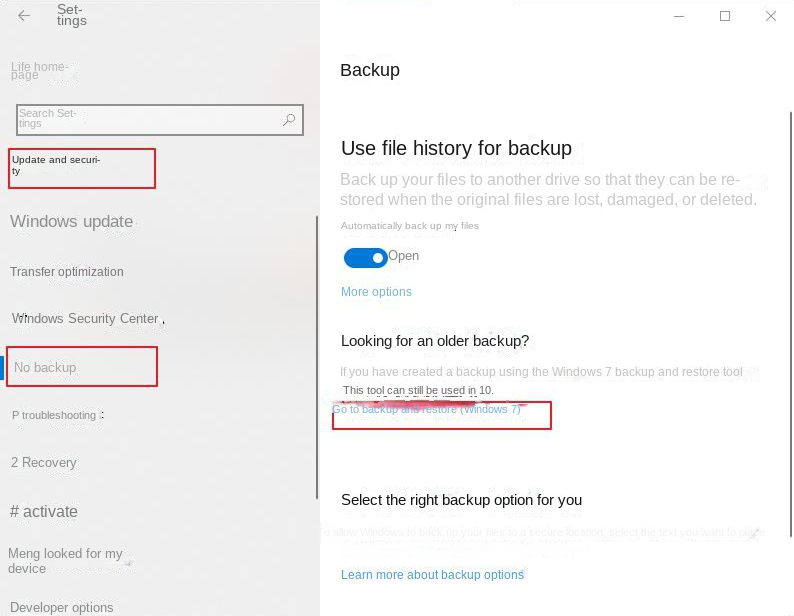
Task: Open Windows Security Center page
Action: click(85, 319)
